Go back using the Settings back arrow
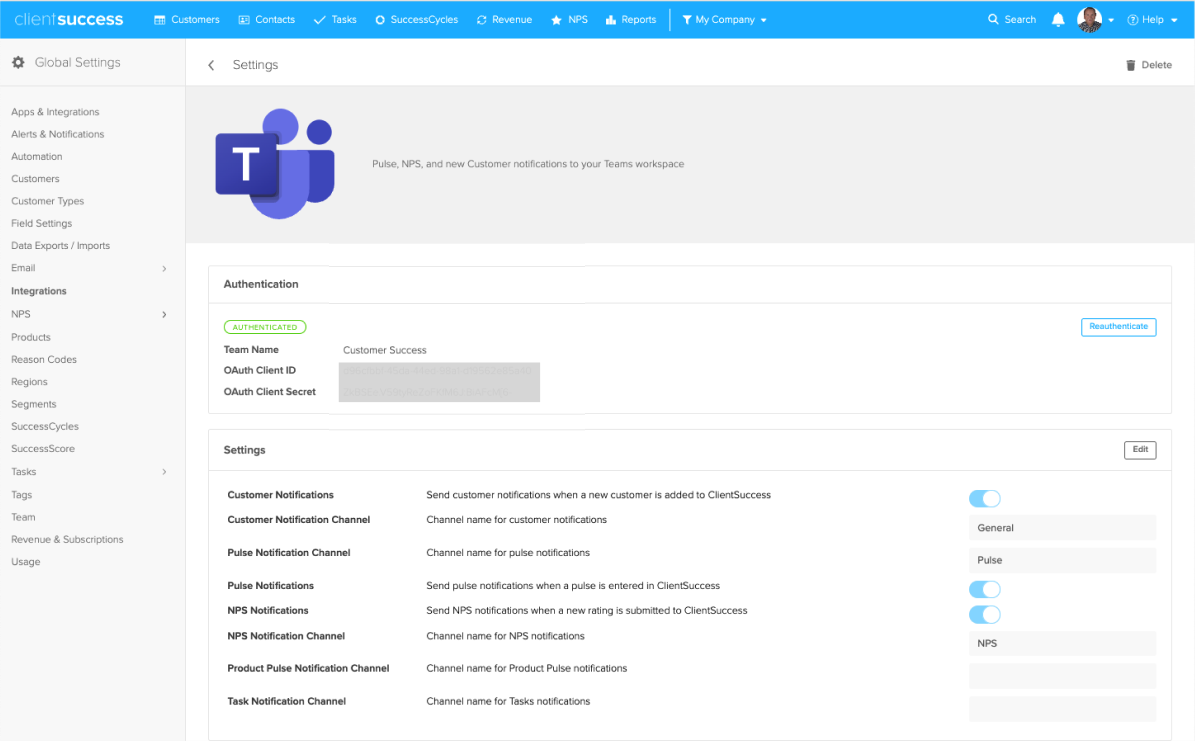The image size is (1195, 741). 211,66
